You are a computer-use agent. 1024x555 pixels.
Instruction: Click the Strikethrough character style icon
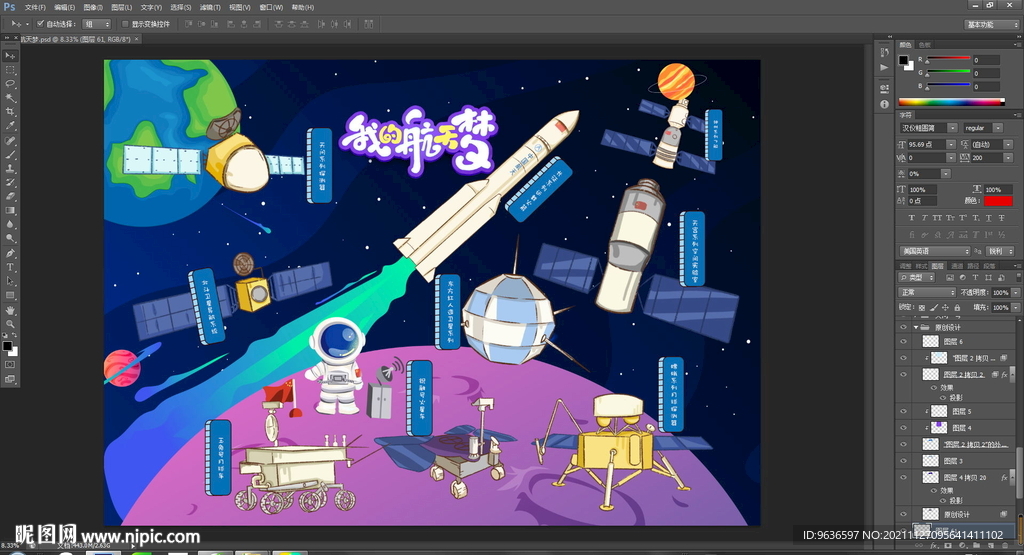click(x=1001, y=218)
